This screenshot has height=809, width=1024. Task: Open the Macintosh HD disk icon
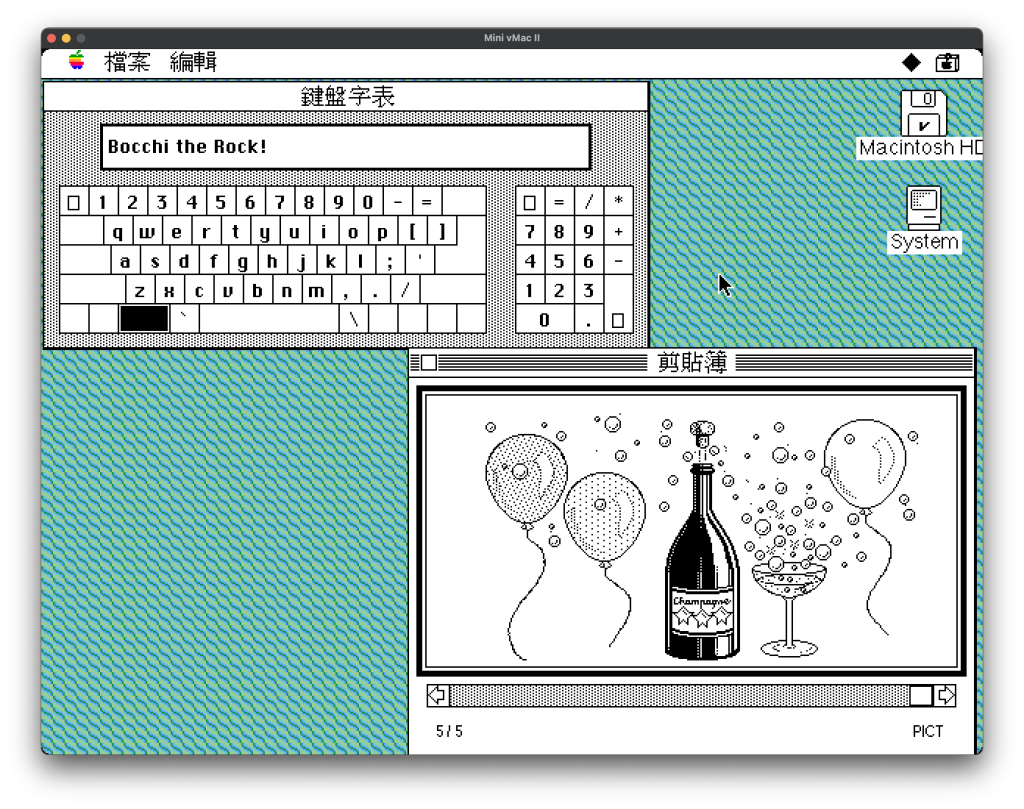click(923, 113)
